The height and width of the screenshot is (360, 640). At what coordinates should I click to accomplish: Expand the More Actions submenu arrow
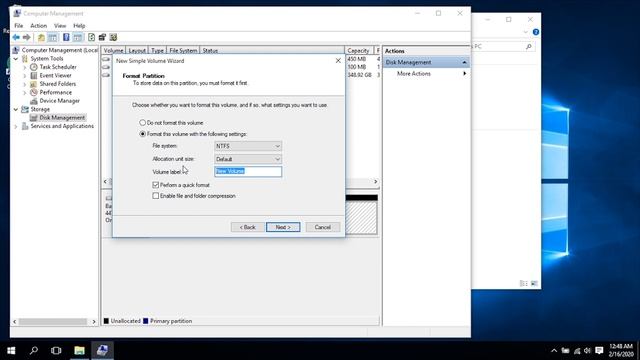464,73
